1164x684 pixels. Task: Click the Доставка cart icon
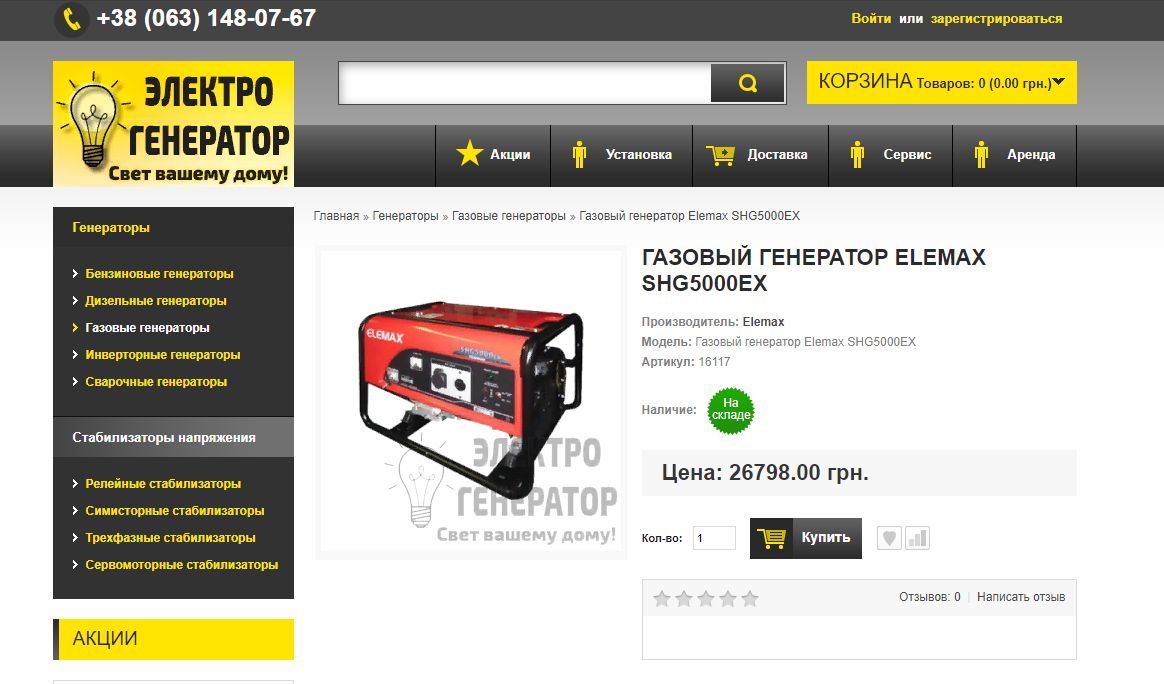719,154
